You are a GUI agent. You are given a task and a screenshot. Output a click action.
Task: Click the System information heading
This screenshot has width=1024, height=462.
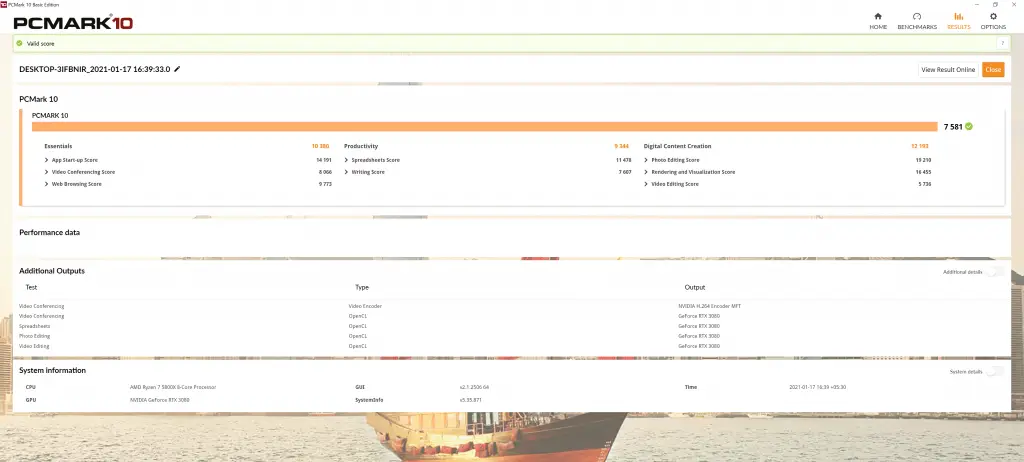pyautogui.click(x=52, y=371)
